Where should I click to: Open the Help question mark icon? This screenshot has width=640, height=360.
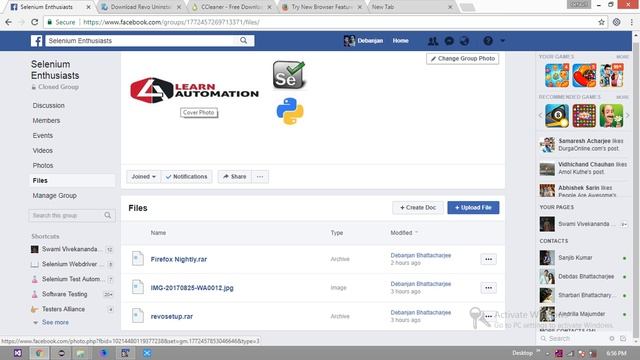488,41
